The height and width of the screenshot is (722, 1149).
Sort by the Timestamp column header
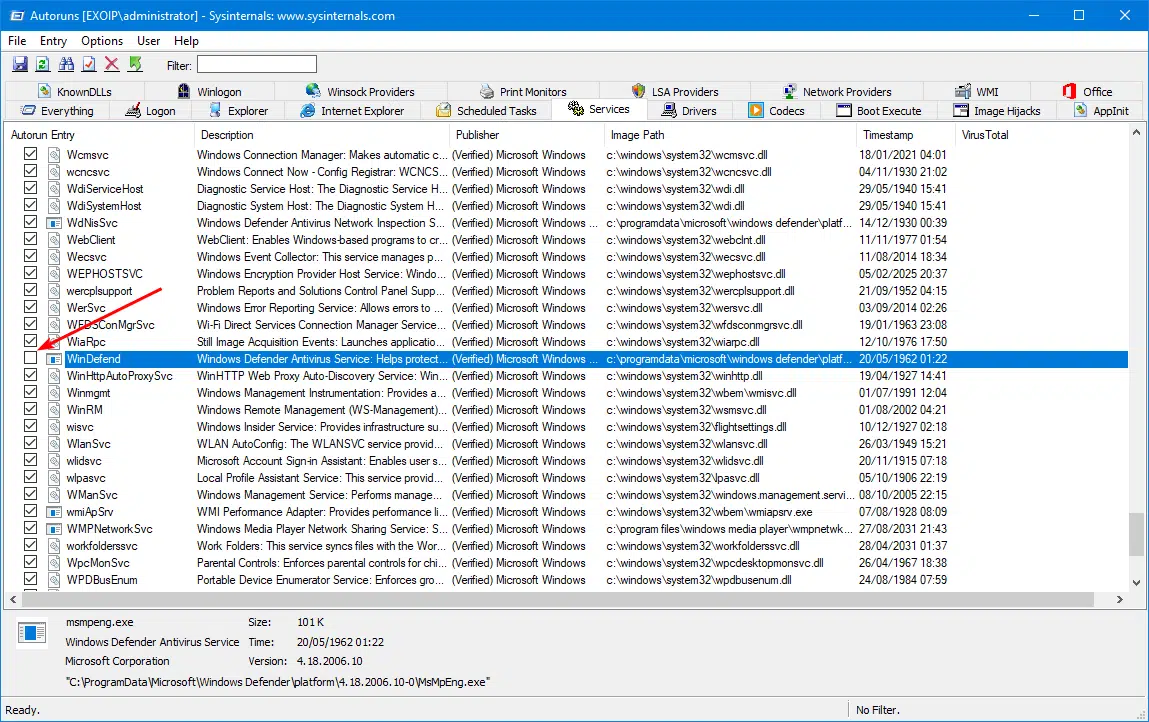point(906,135)
